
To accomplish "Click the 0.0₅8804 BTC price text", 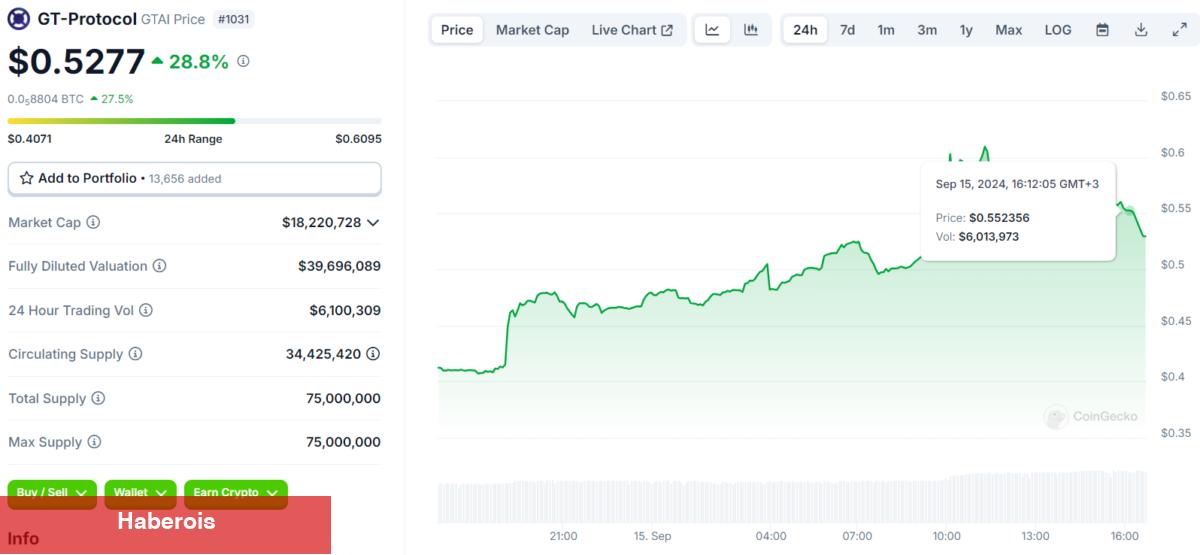I will pos(46,99).
